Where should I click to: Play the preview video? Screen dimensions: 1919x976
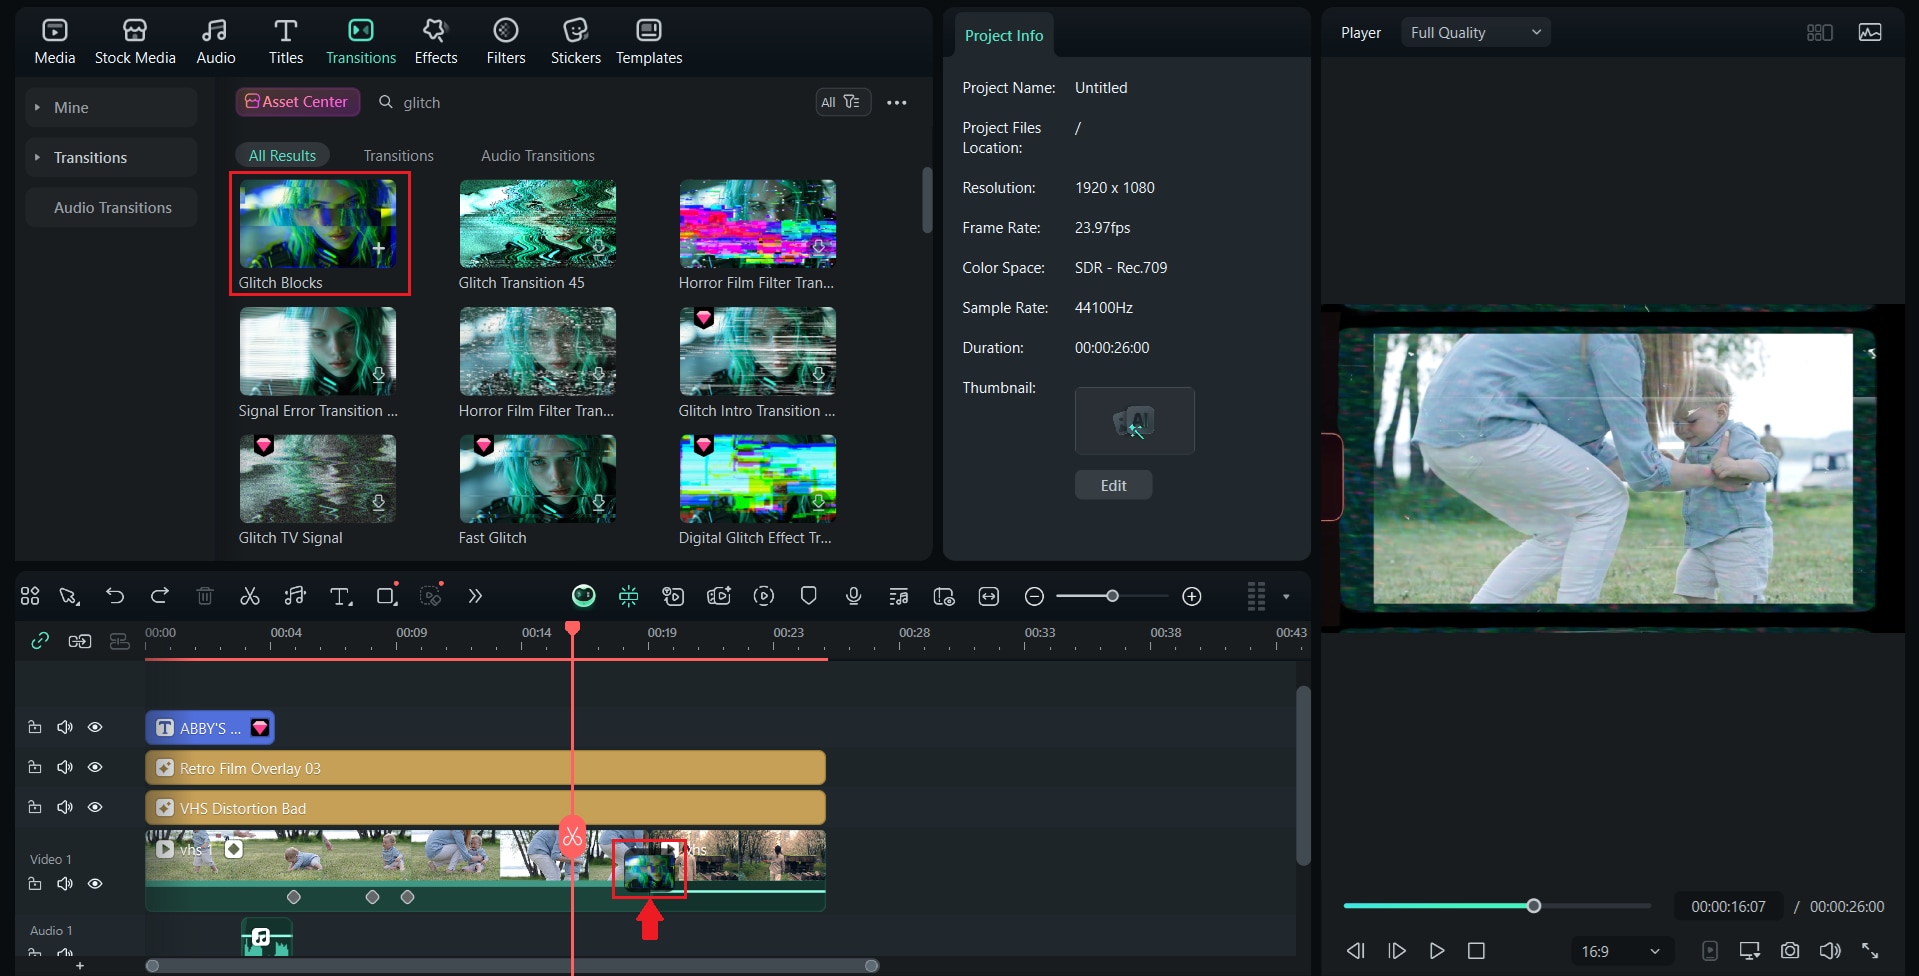(1436, 950)
